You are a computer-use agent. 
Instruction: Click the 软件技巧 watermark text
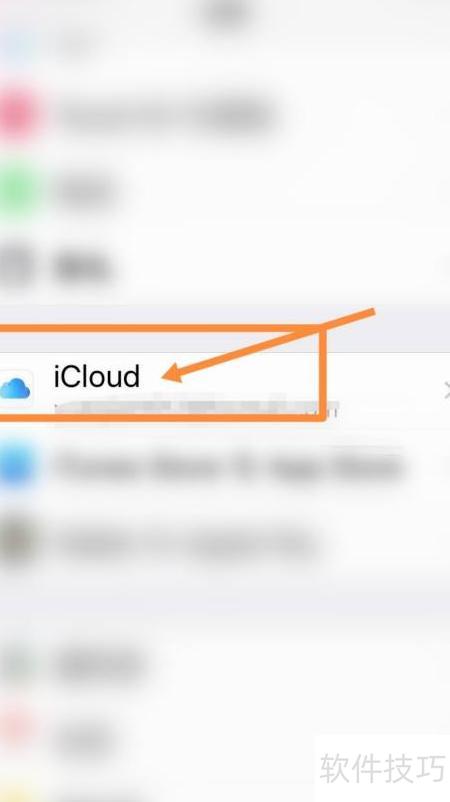[x=382, y=768]
